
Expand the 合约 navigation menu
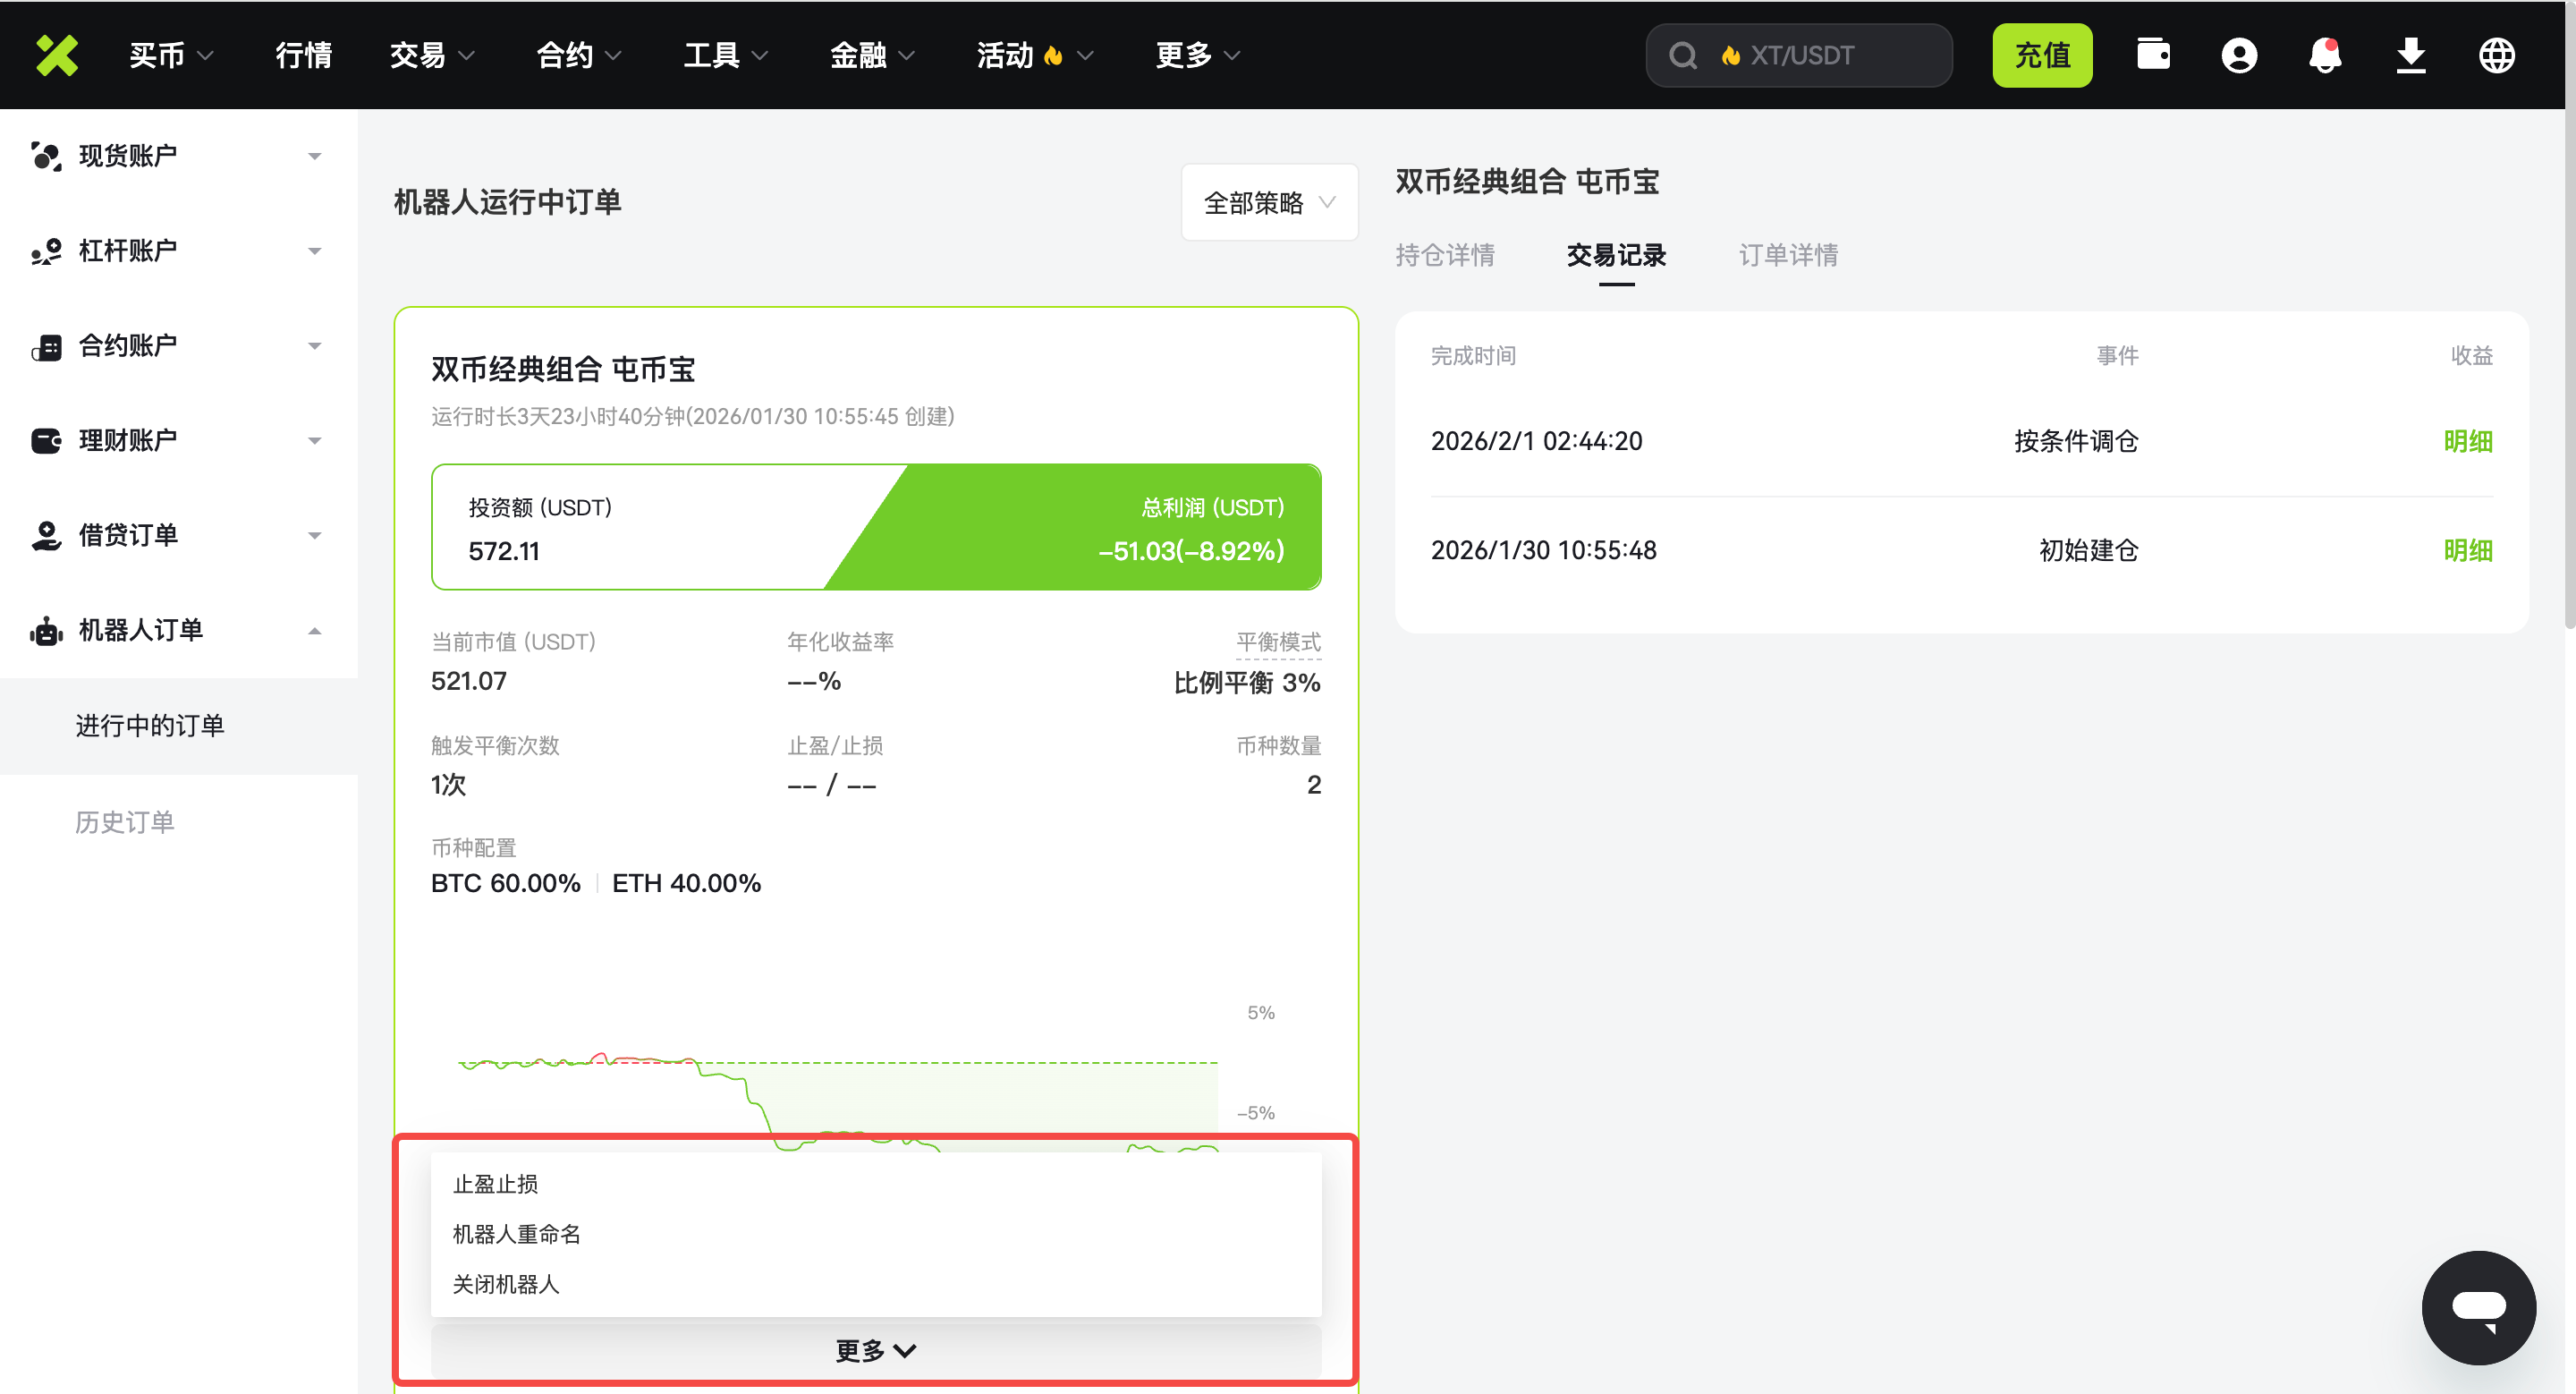click(x=578, y=55)
